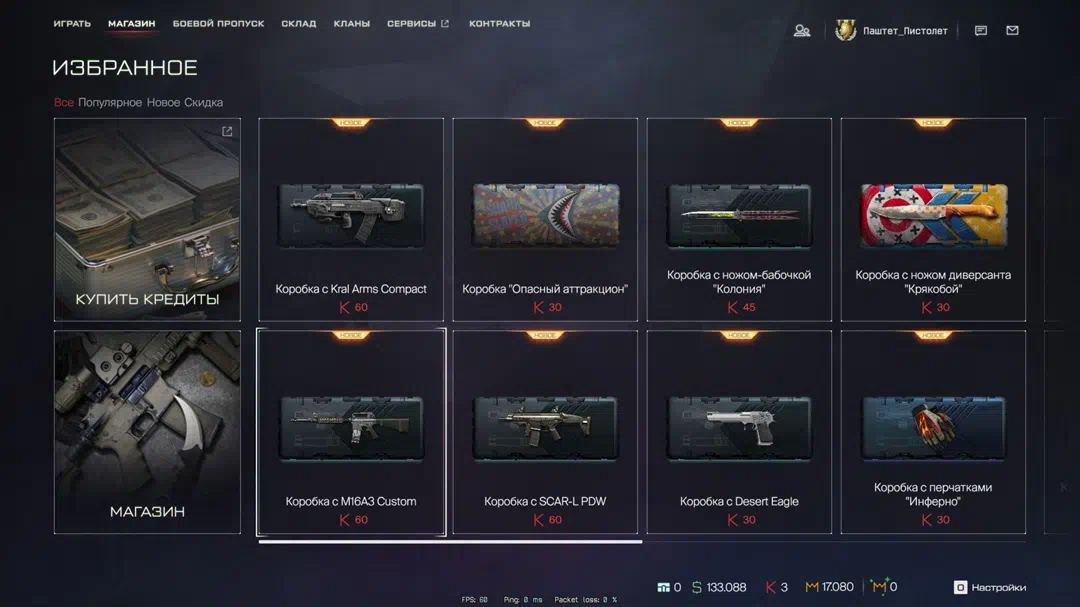Click external link icon on Купить кредиты

pyautogui.click(x=227, y=131)
